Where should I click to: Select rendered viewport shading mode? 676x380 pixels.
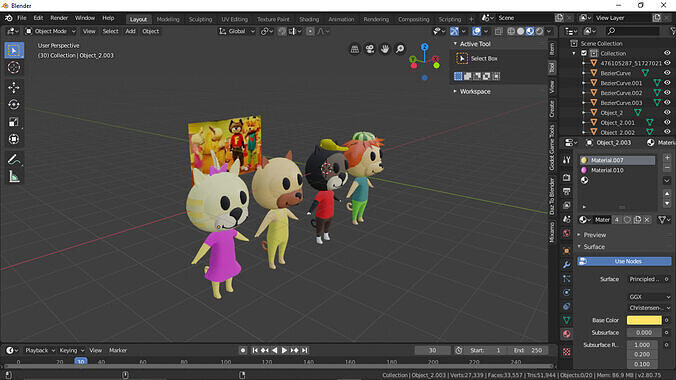click(x=539, y=31)
